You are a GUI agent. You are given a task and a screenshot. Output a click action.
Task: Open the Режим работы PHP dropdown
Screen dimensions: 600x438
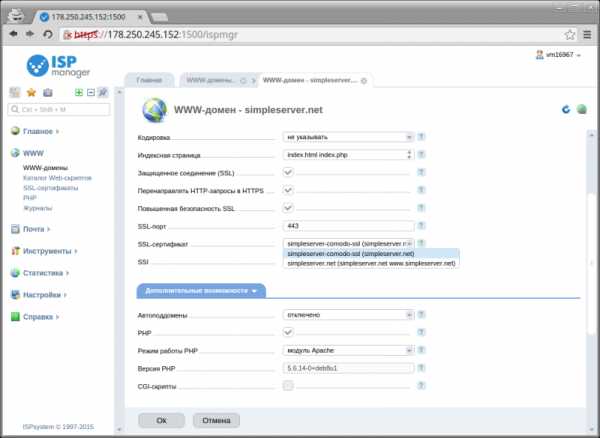[348, 350]
